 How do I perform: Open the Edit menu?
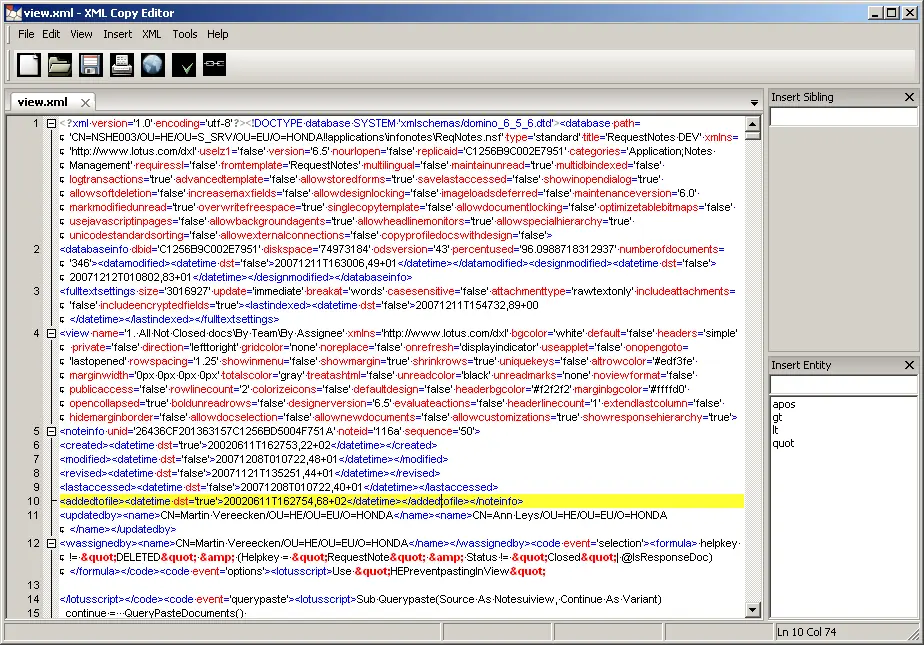[x=51, y=34]
